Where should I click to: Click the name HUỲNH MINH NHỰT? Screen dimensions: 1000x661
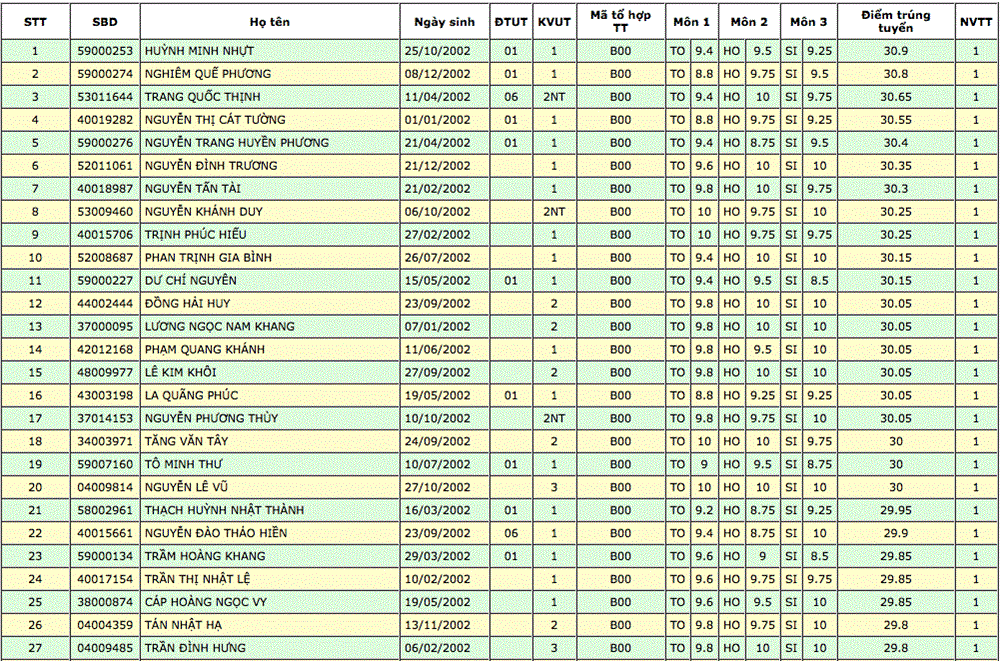coord(201,51)
